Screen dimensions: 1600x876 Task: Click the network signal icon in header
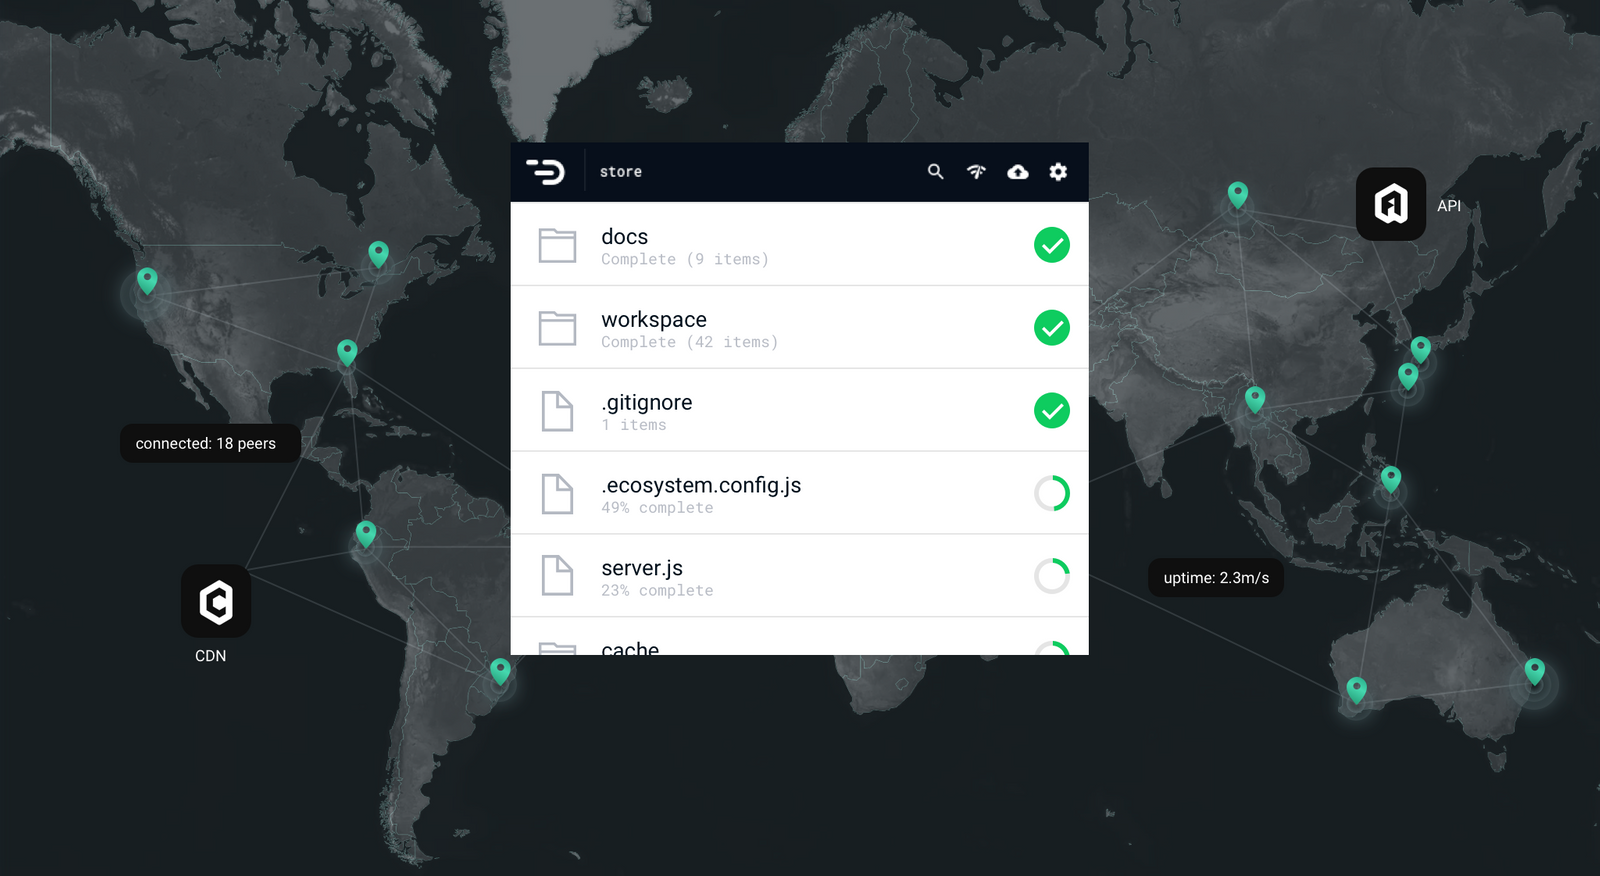pos(976,172)
